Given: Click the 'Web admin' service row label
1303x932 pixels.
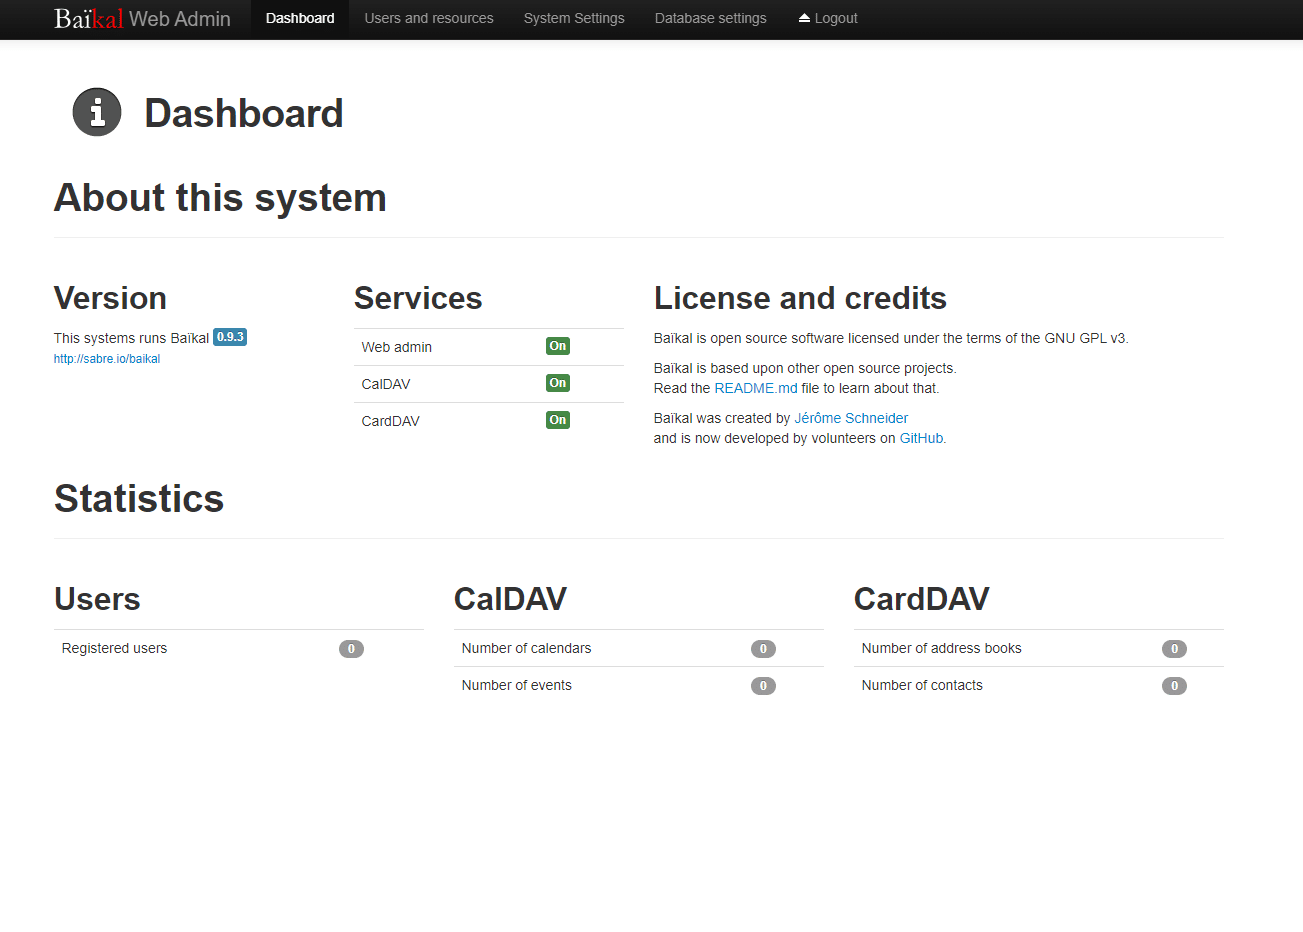Looking at the screenshot, I should (397, 347).
